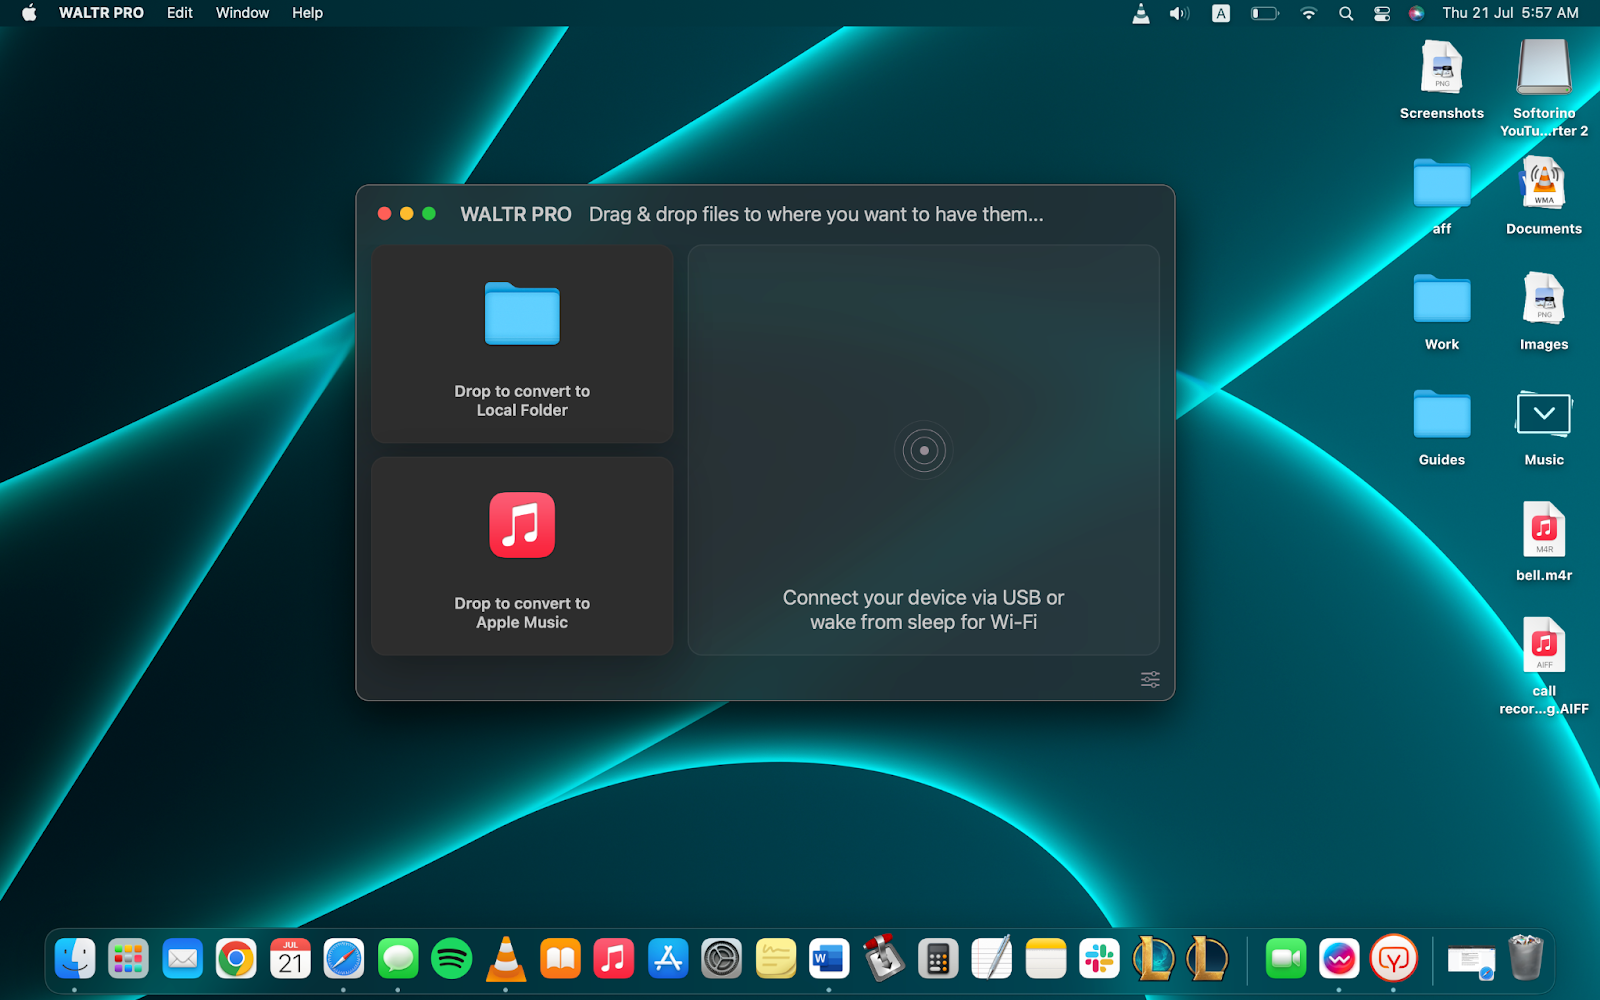Open Control Center in menu bar

click(x=1382, y=13)
